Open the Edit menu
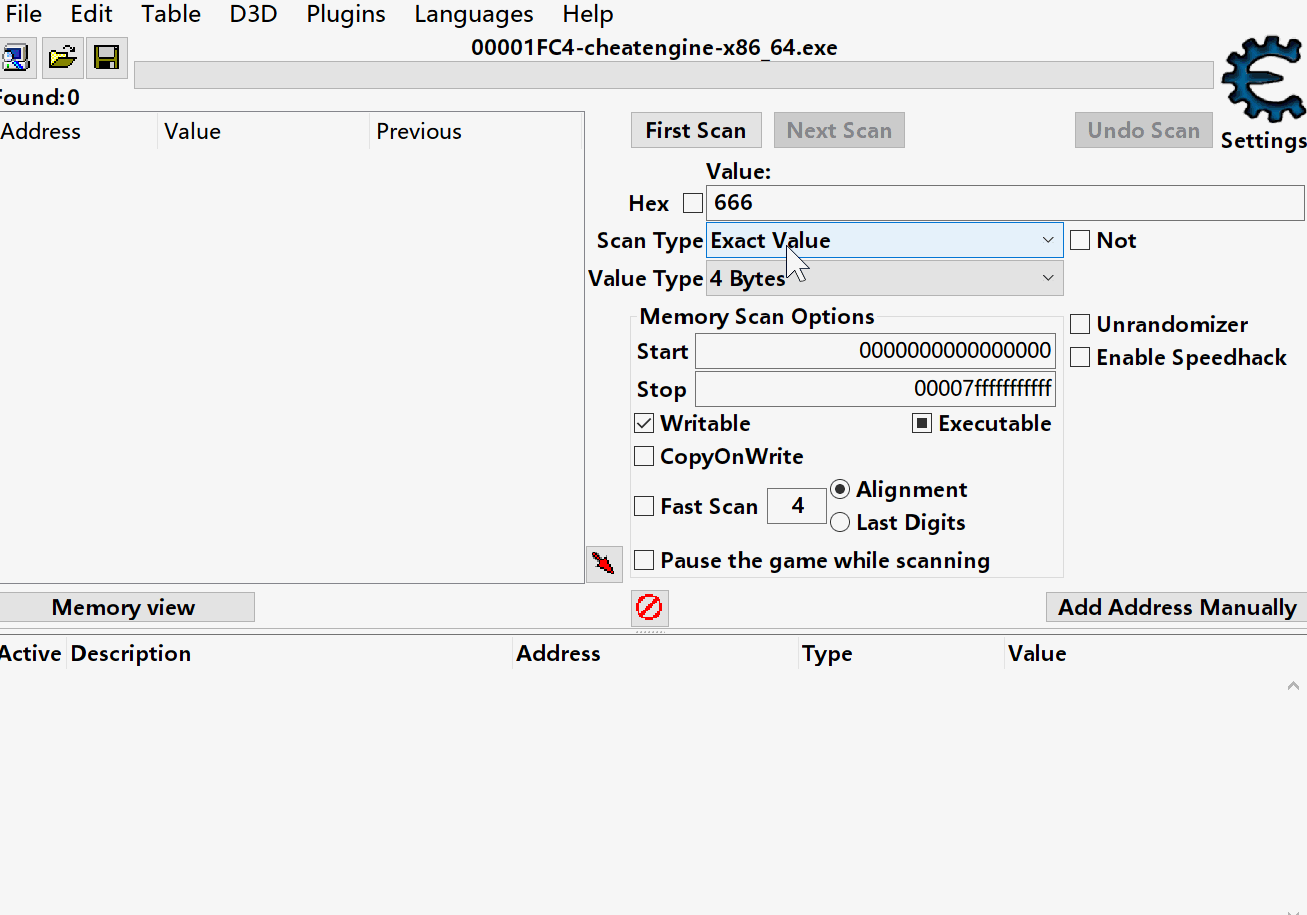The width and height of the screenshot is (1307, 915). pos(91,14)
